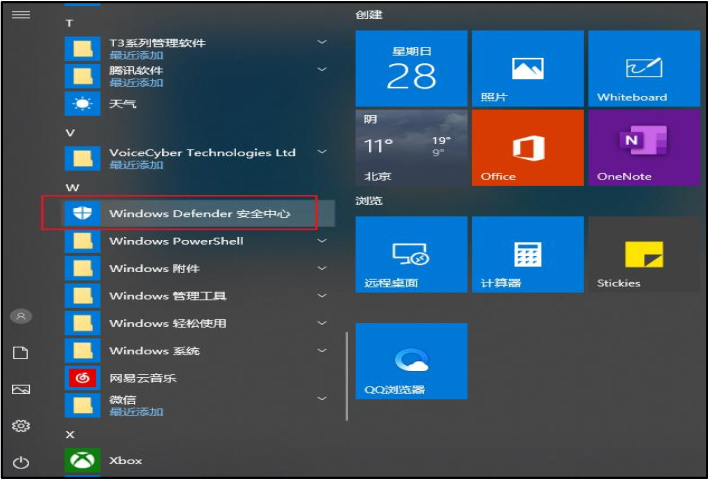Expand the Windows PowerShell folder chevron
The width and height of the screenshot is (708, 480).
322,241
